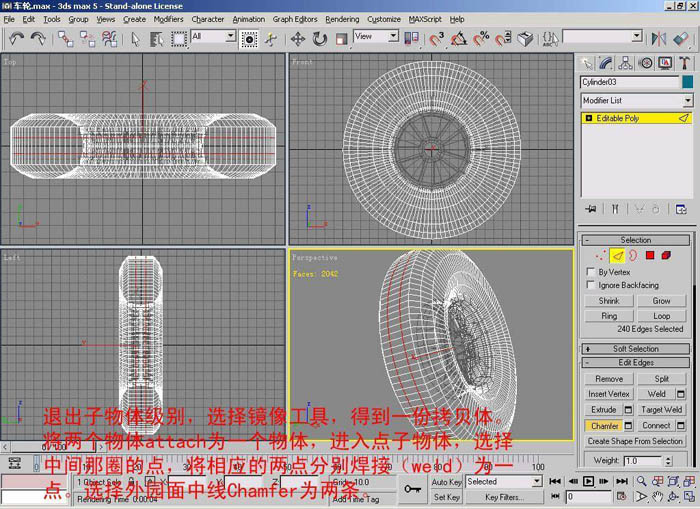700x509 pixels.
Task: Choose the Select Object arrow tool
Action: (x=135, y=39)
